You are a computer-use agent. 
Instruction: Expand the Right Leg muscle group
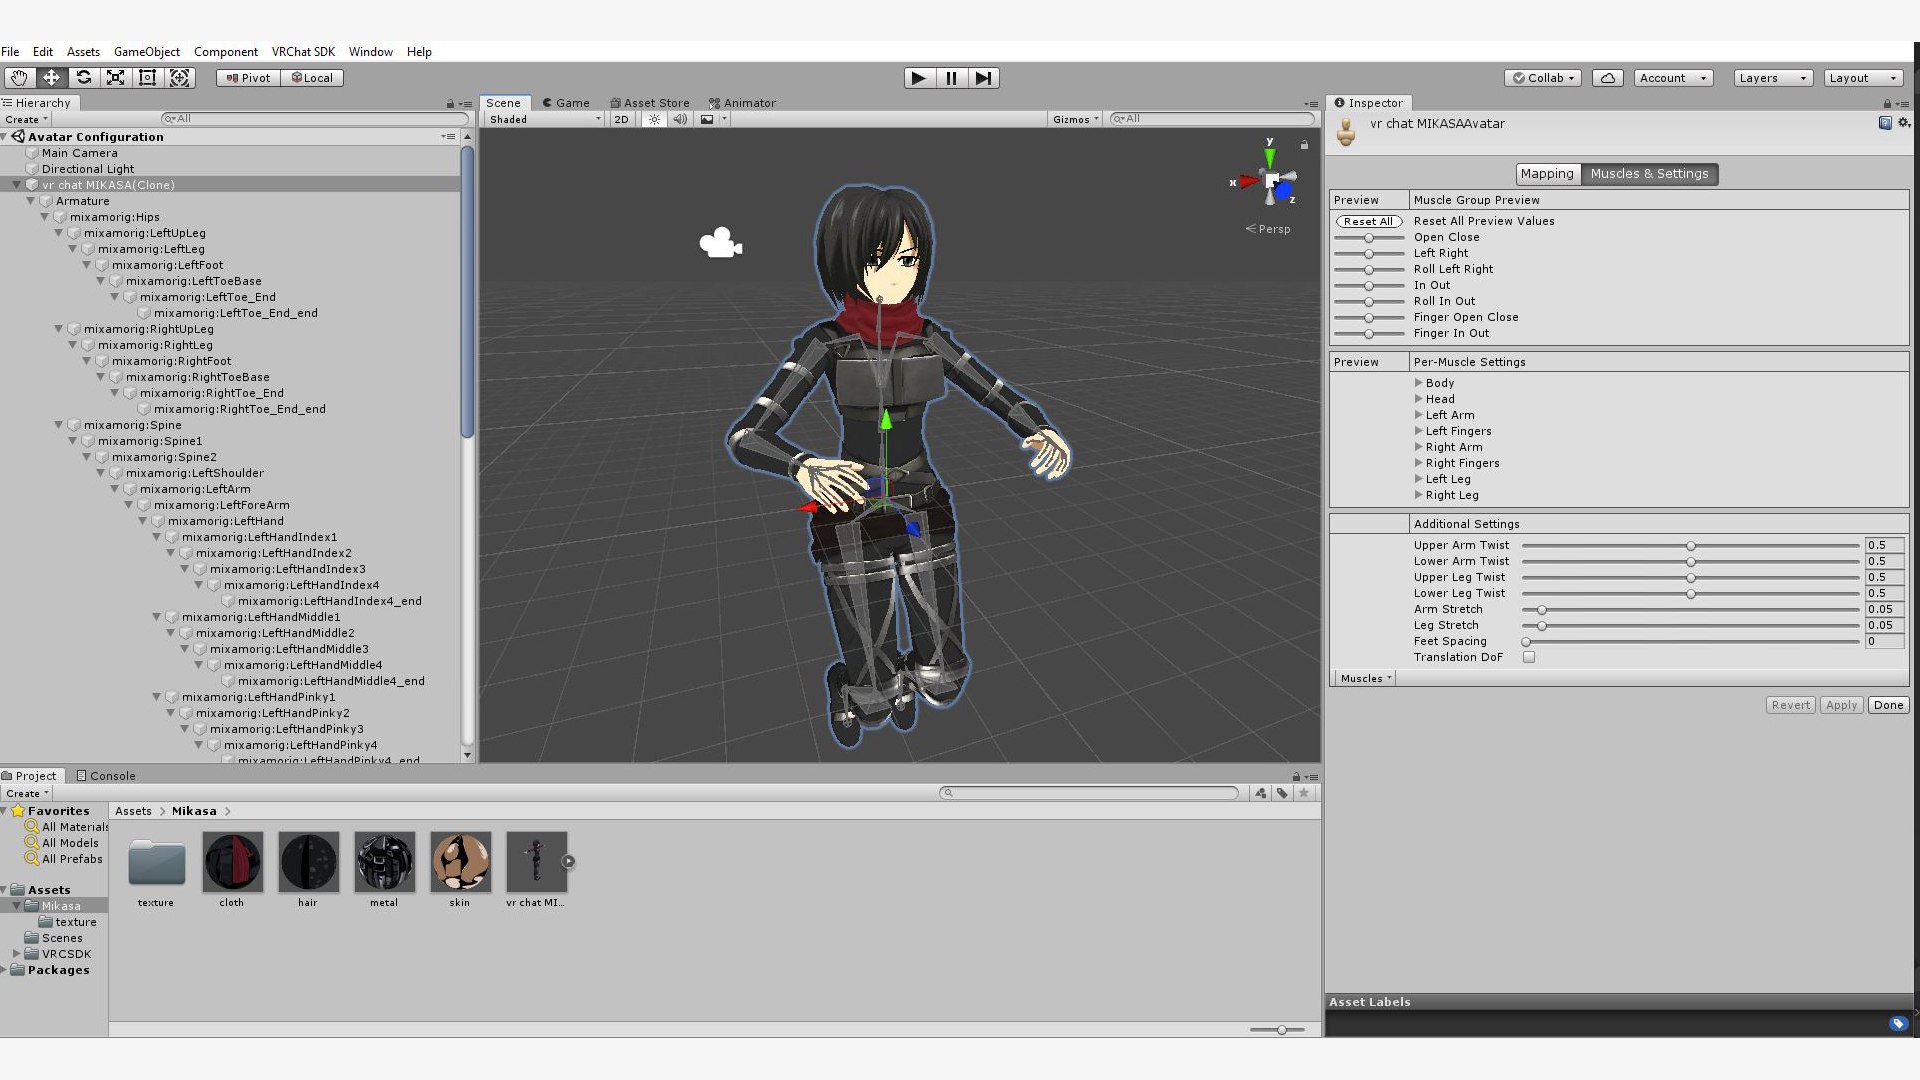(x=1418, y=495)
